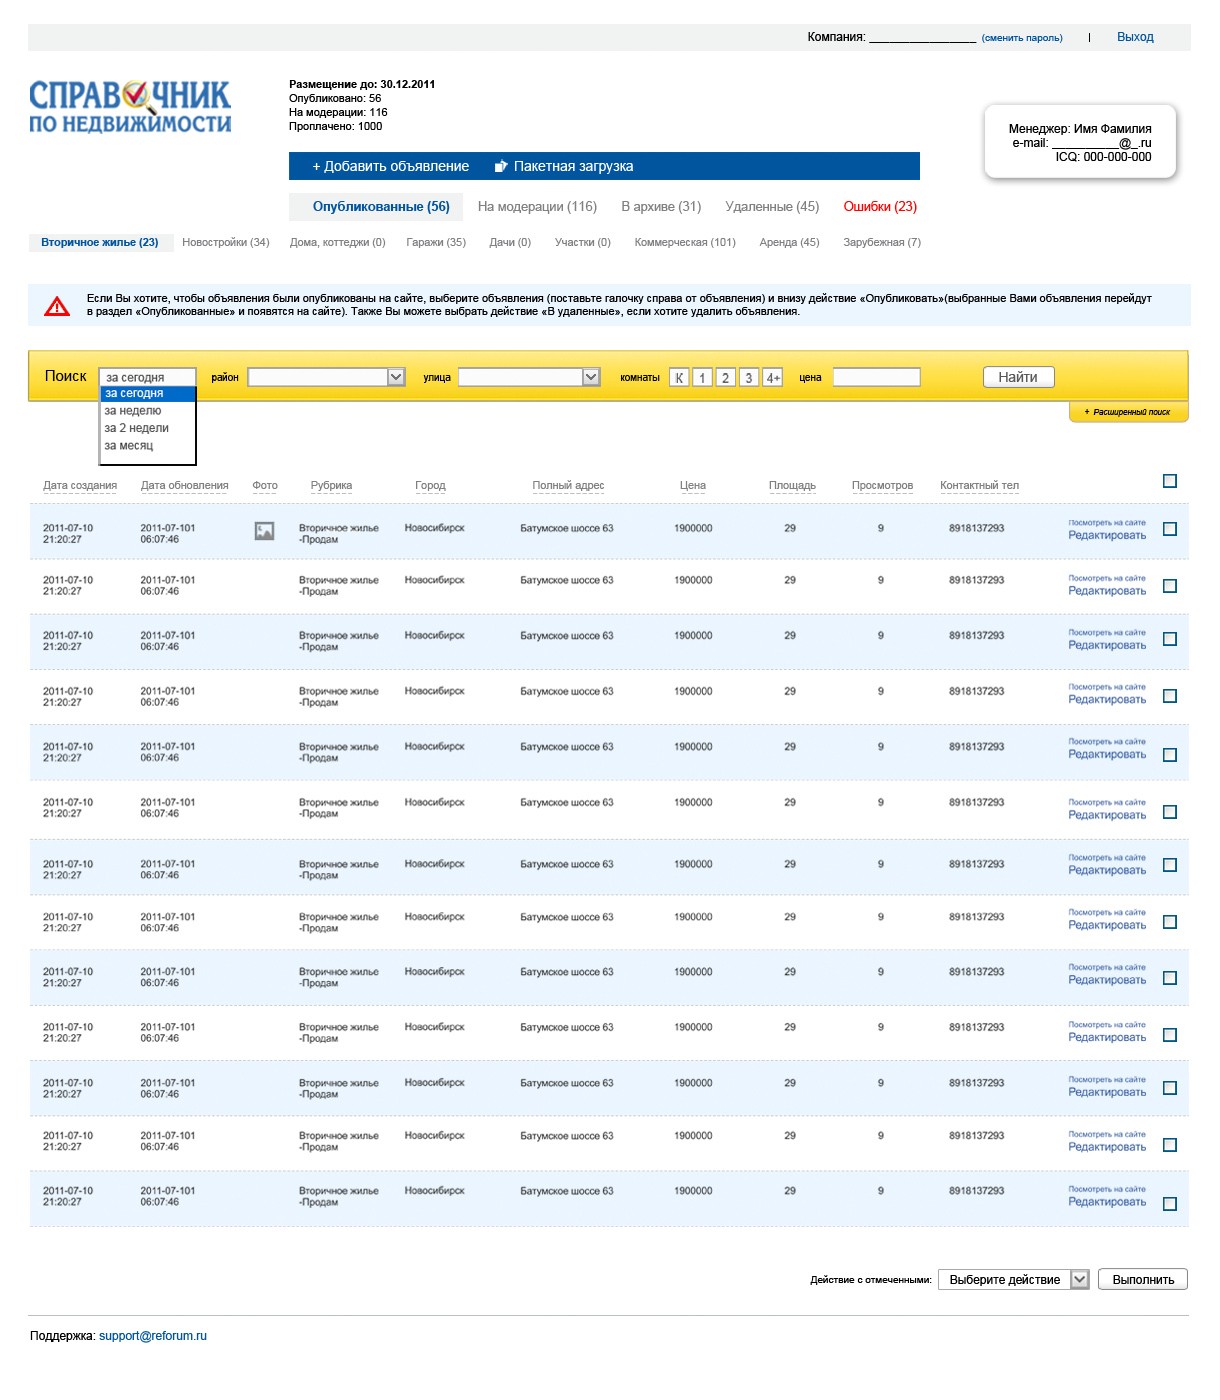The width and height of the screenshot is (1220, 1400).
Task: Toggle the 1 room filter box
Action: tap(702, 377)
